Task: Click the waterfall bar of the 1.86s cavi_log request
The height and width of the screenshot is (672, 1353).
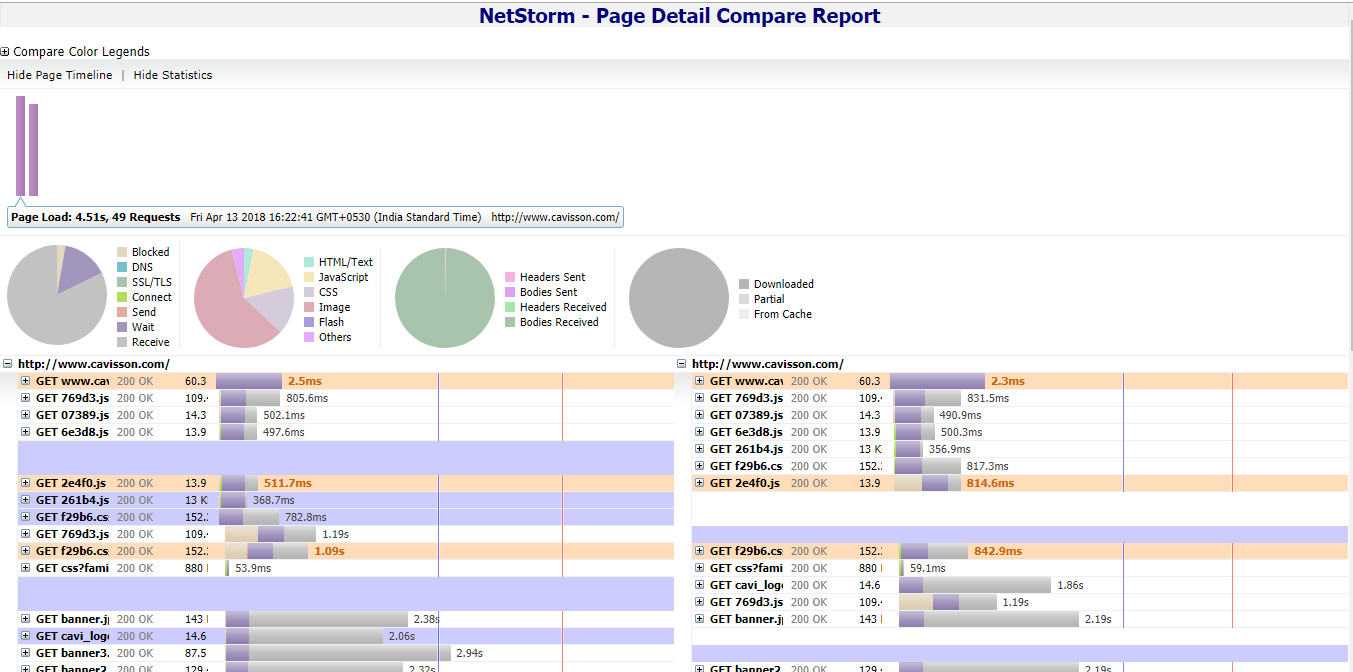Action: tap(975, 585)
